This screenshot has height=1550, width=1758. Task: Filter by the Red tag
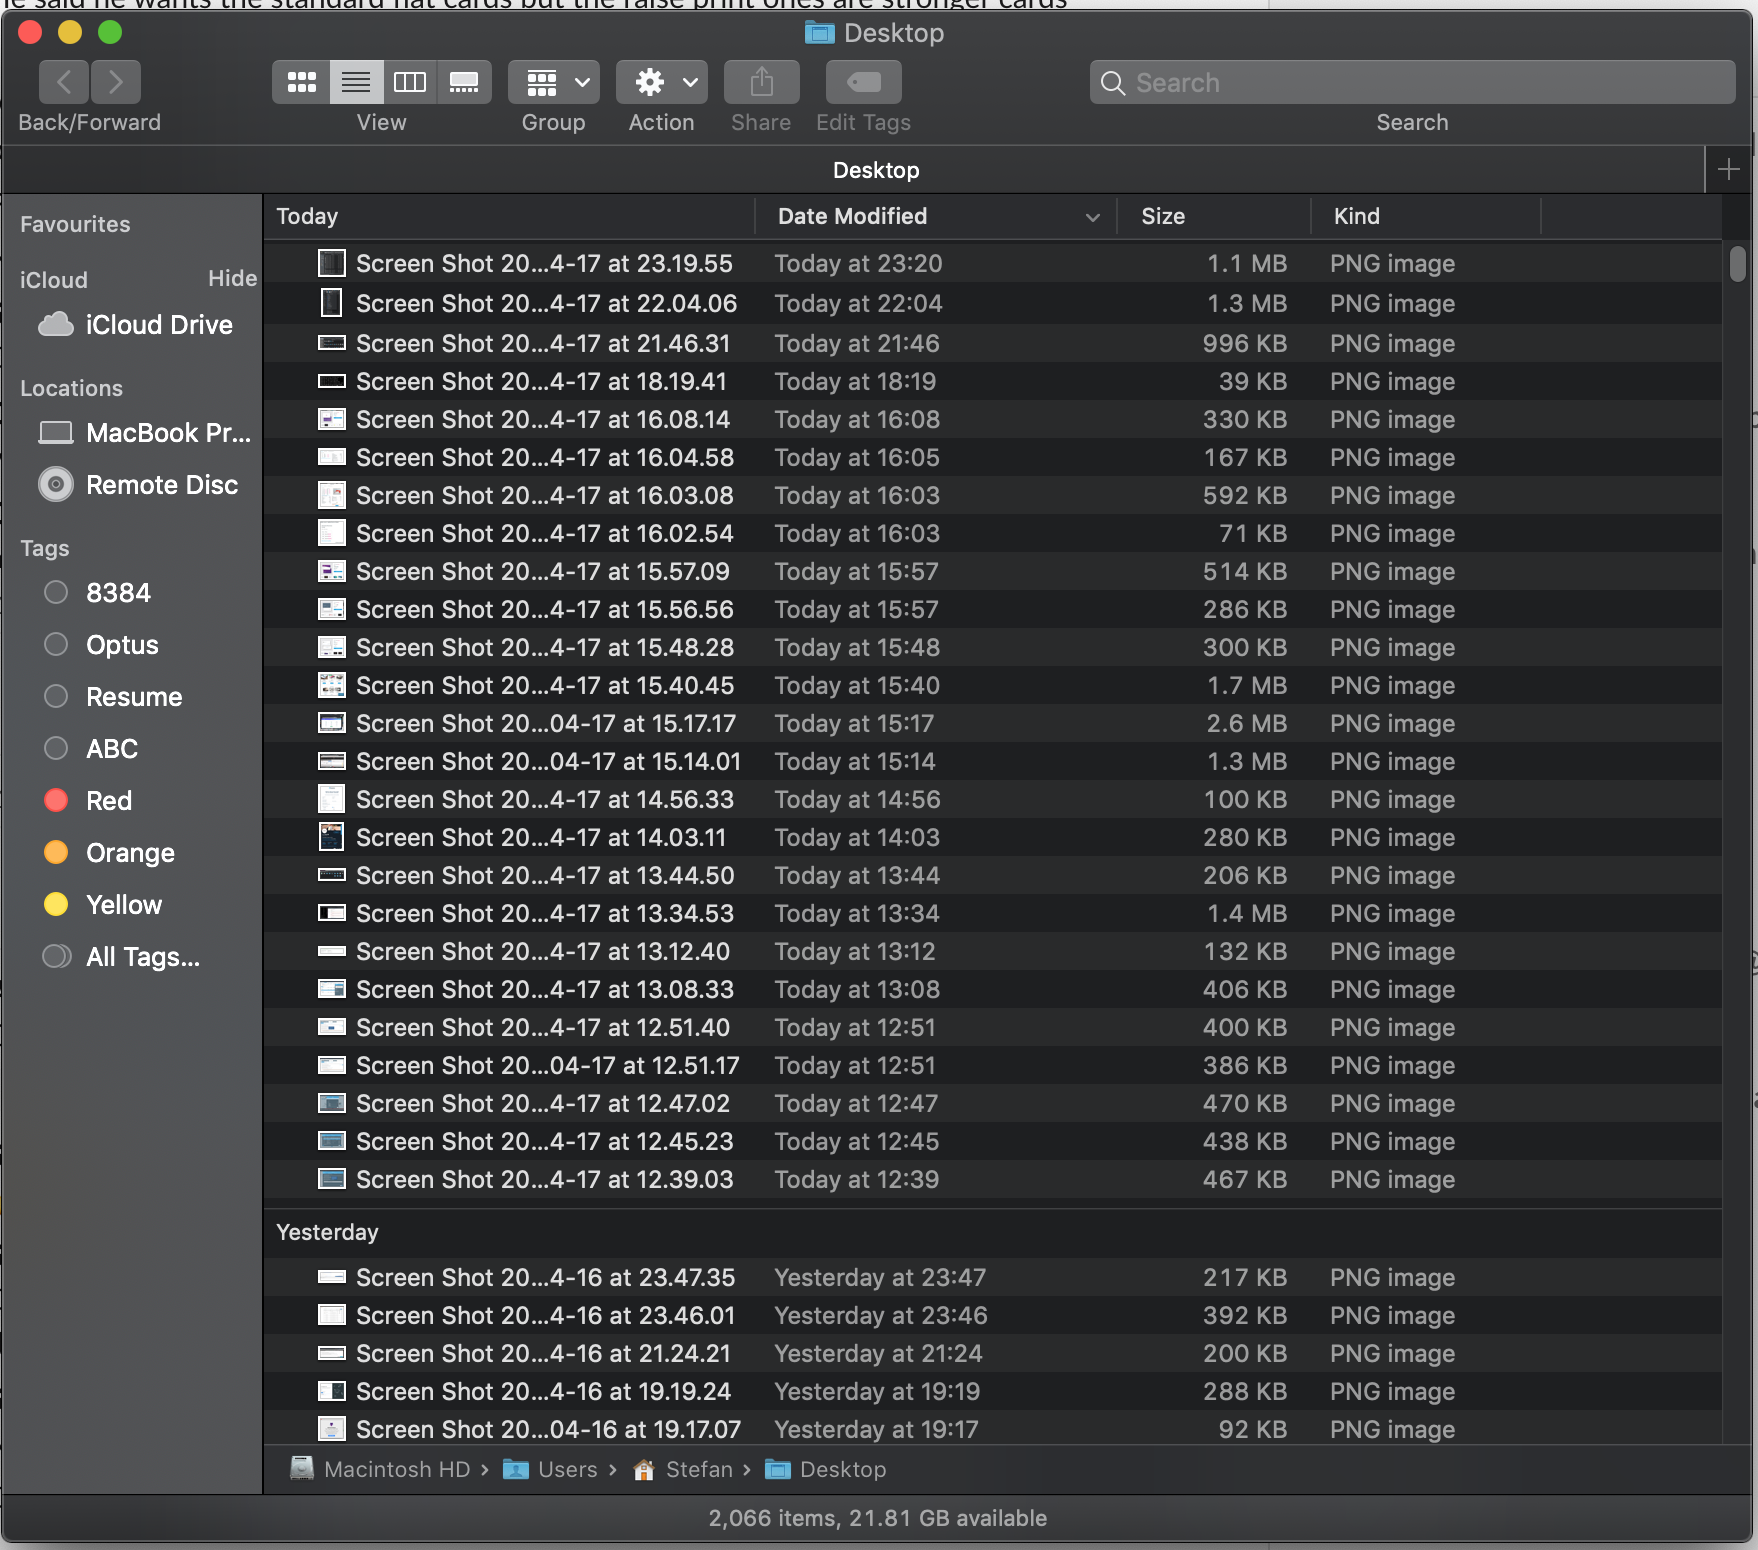tap(88, 801)
